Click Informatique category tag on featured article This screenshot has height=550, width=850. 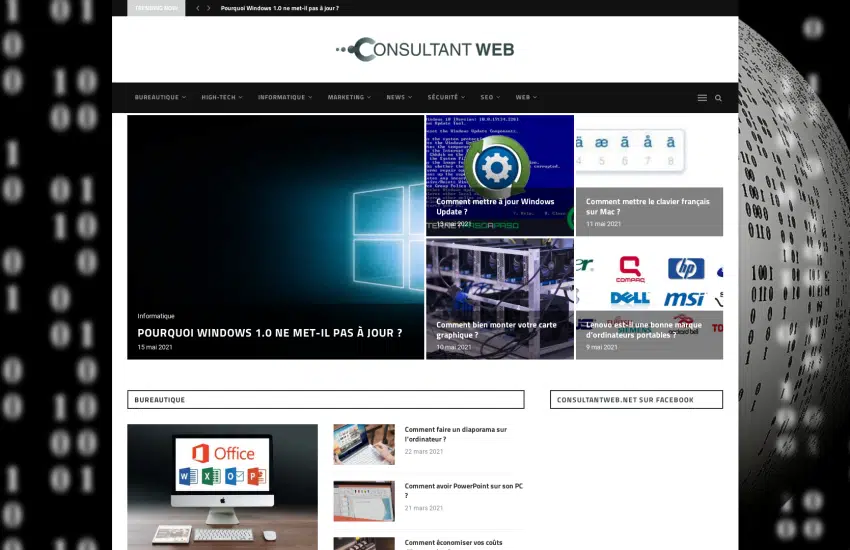156,316
